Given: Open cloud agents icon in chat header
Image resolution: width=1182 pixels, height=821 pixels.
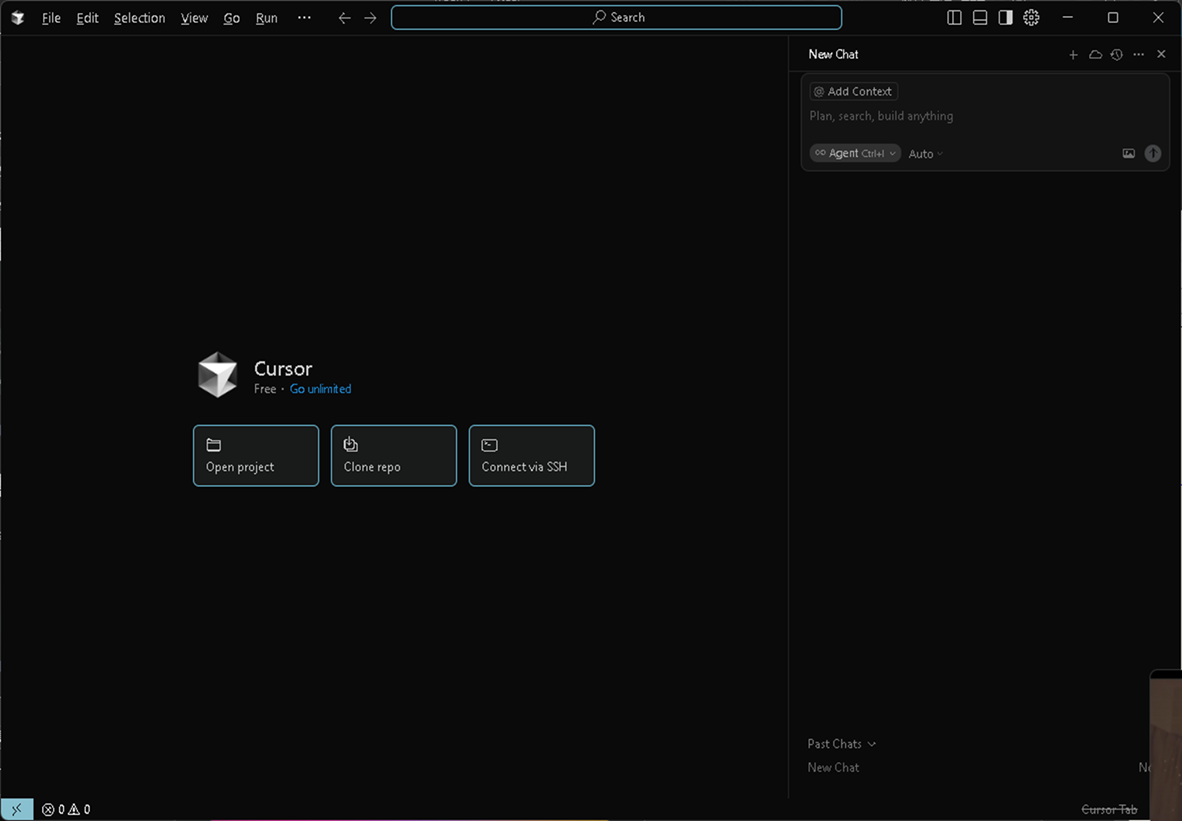Looking at the screenshot, I should point(1095,54).
